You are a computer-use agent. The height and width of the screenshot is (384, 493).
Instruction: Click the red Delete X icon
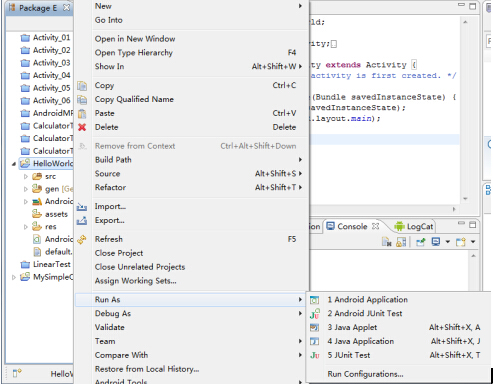point(82,127)
